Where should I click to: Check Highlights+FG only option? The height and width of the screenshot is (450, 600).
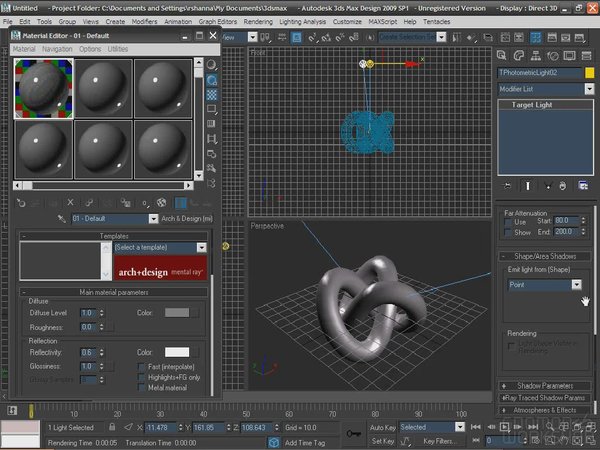coord(142,377)
